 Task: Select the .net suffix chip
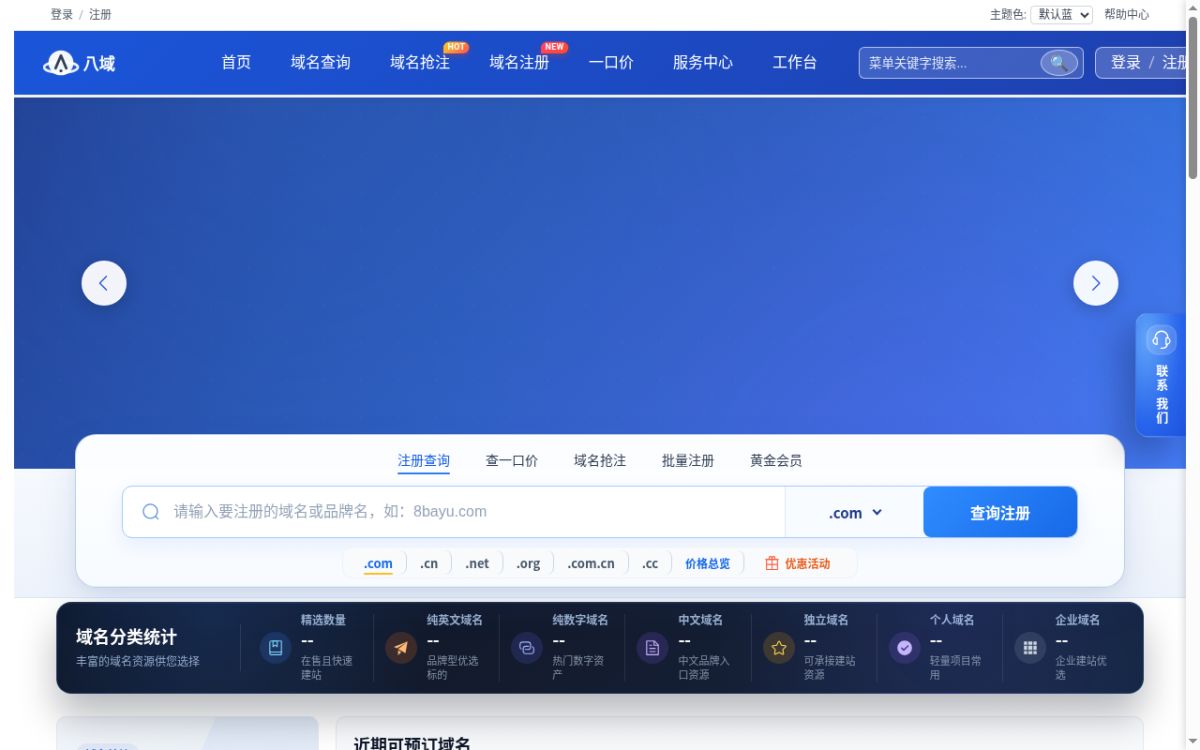477,564
